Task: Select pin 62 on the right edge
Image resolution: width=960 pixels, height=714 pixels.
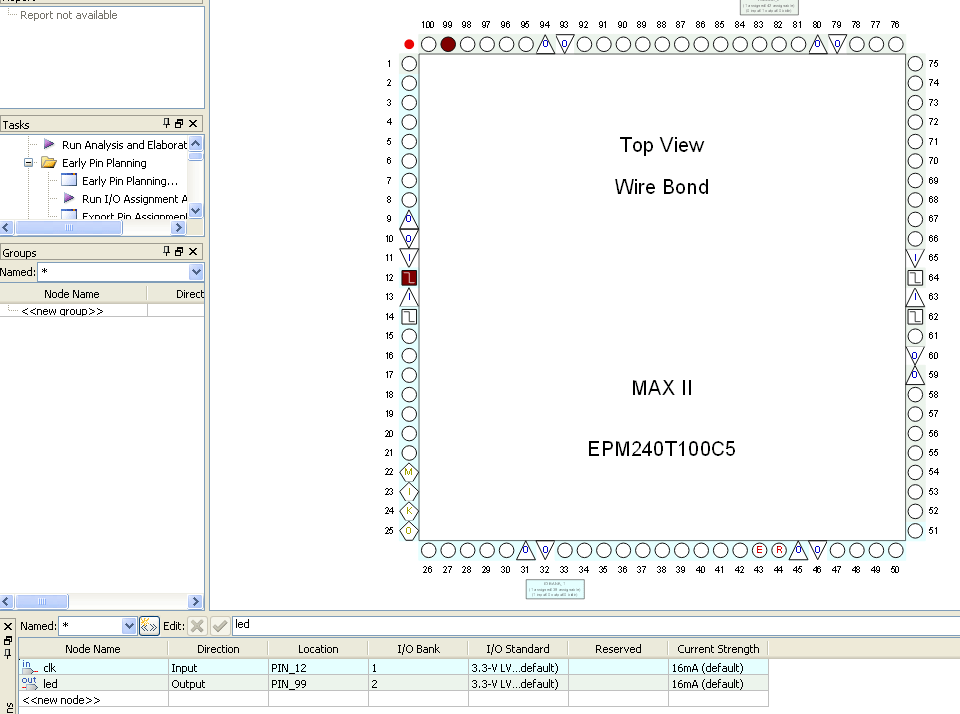Action: click(915, 317)
